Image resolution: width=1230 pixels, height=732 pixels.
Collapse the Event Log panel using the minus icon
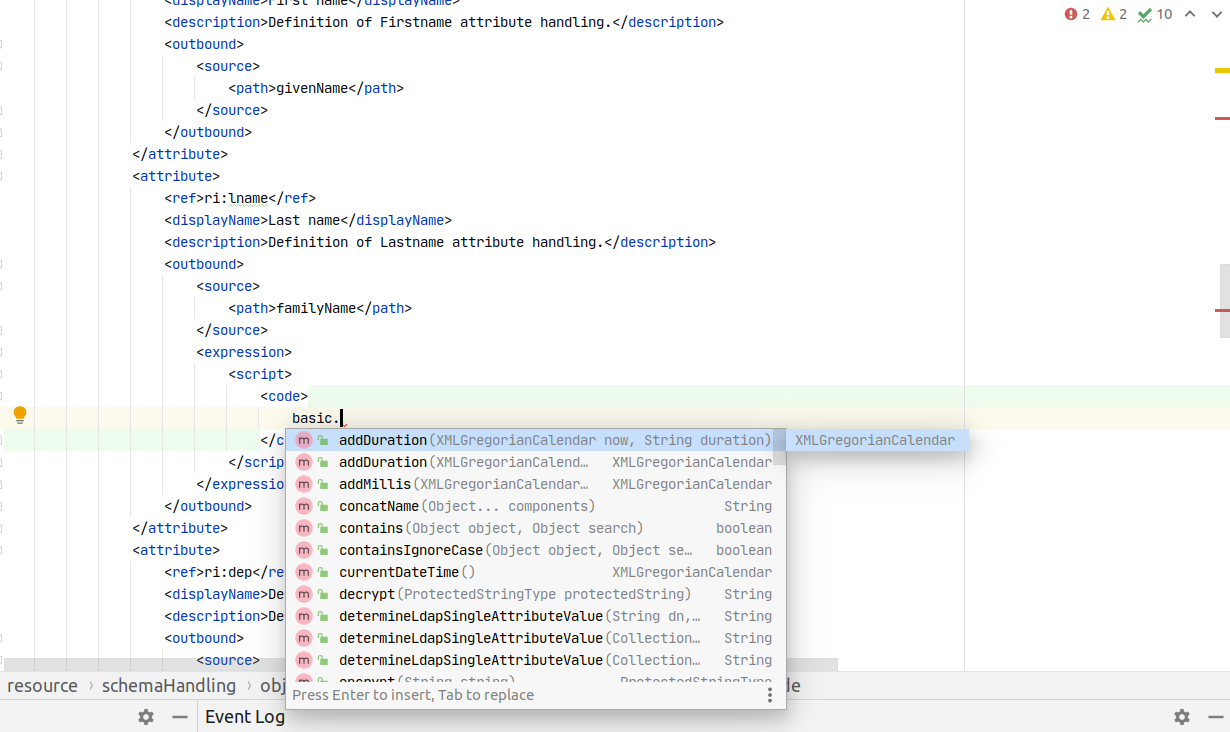pyautogui.click(x=179, y=717)
